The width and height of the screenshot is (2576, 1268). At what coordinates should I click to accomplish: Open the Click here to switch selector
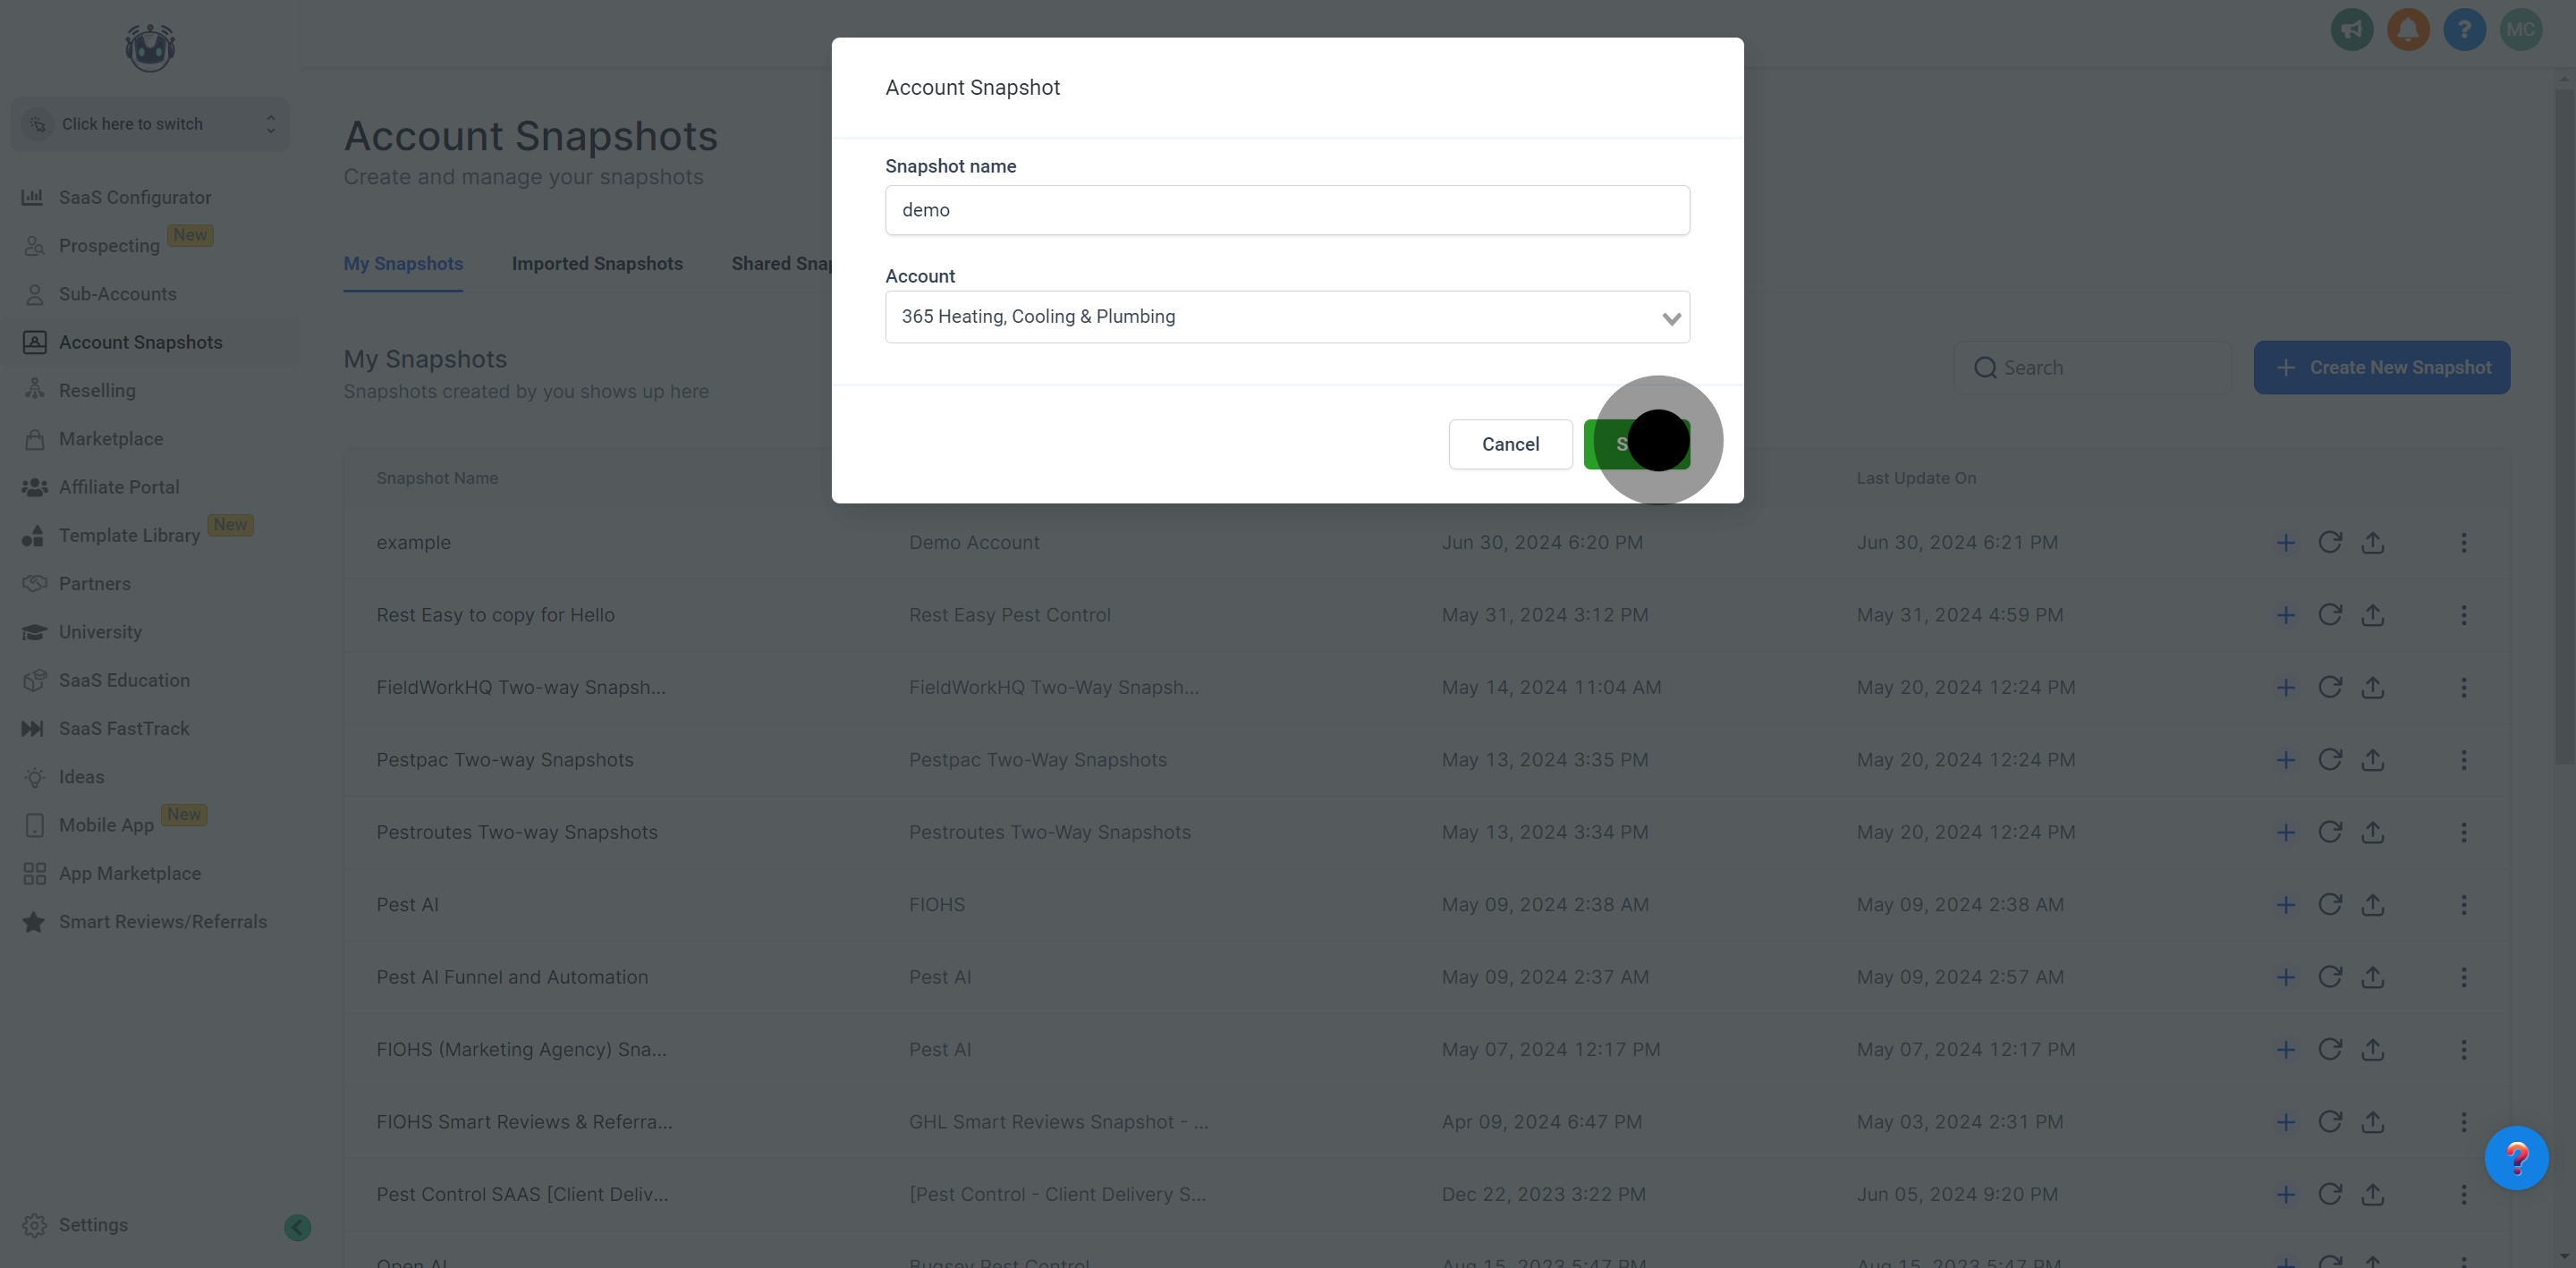[x=150, y=124]
